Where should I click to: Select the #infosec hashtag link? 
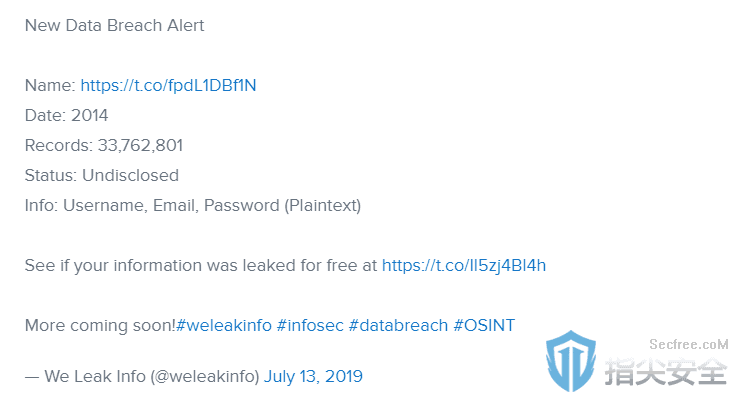[x=310, y=325]
